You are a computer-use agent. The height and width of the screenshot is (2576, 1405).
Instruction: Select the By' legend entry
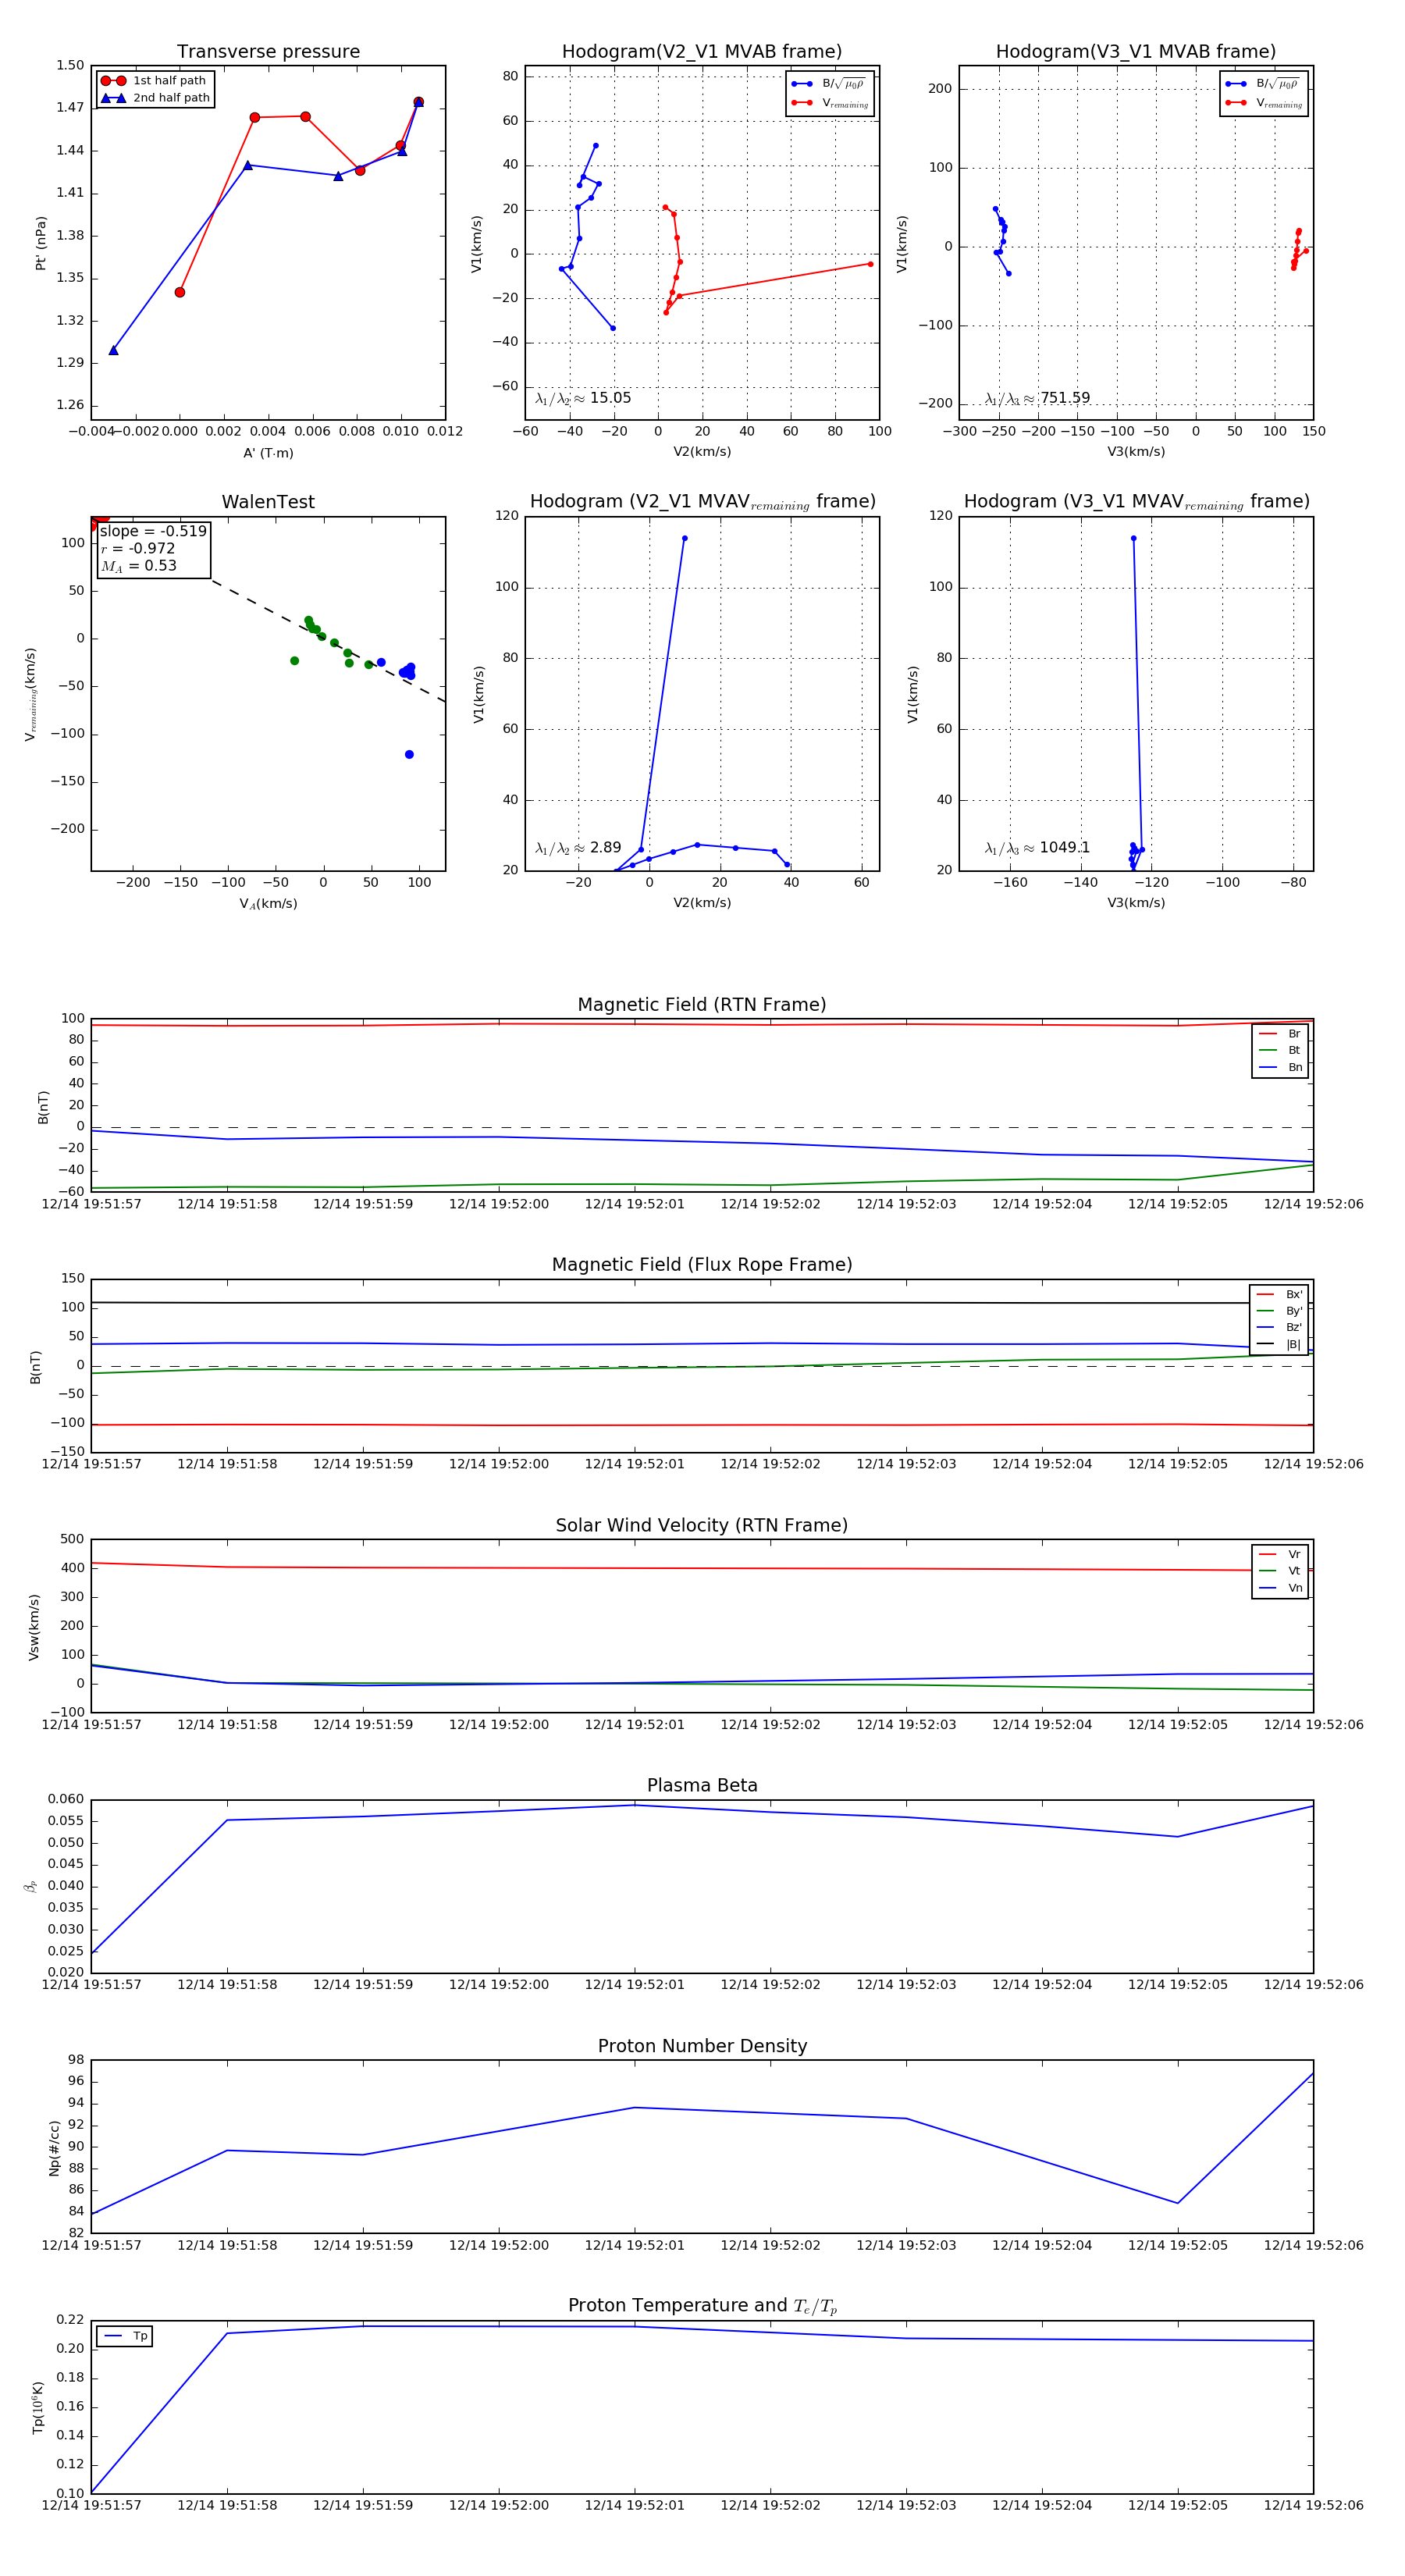coord(1280,1311)
